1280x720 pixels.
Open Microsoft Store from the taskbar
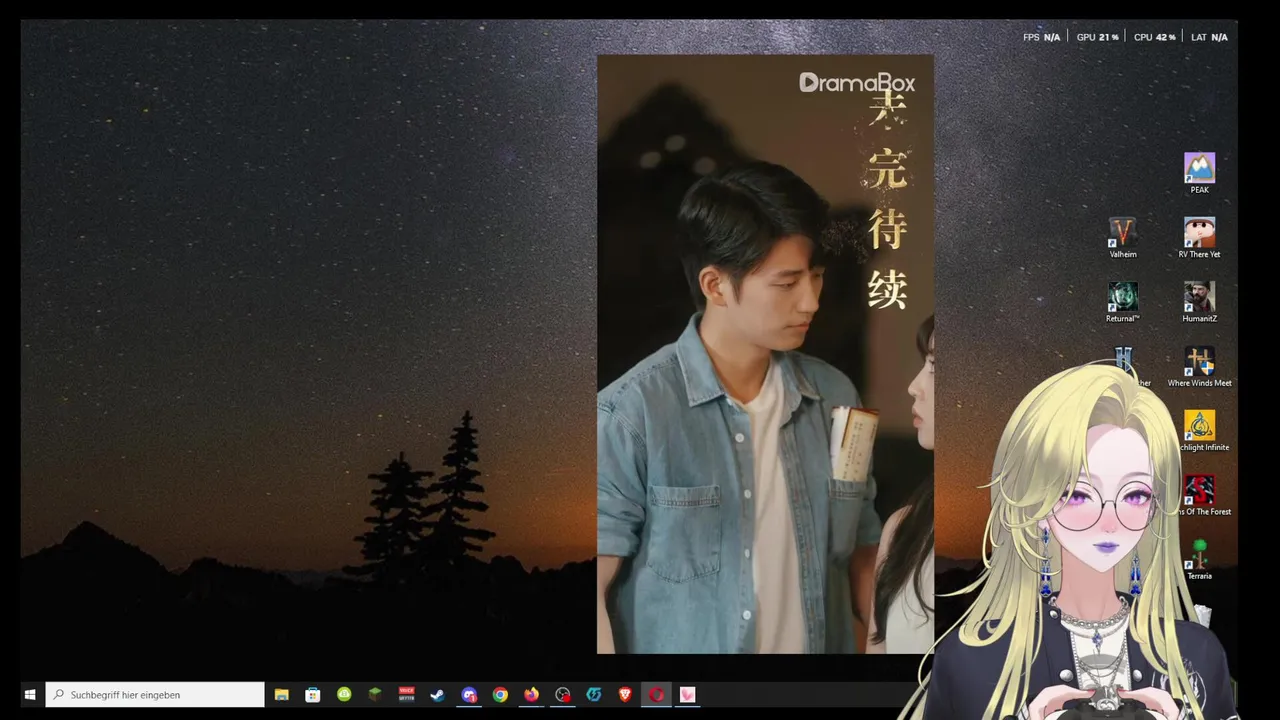[313, 694]
